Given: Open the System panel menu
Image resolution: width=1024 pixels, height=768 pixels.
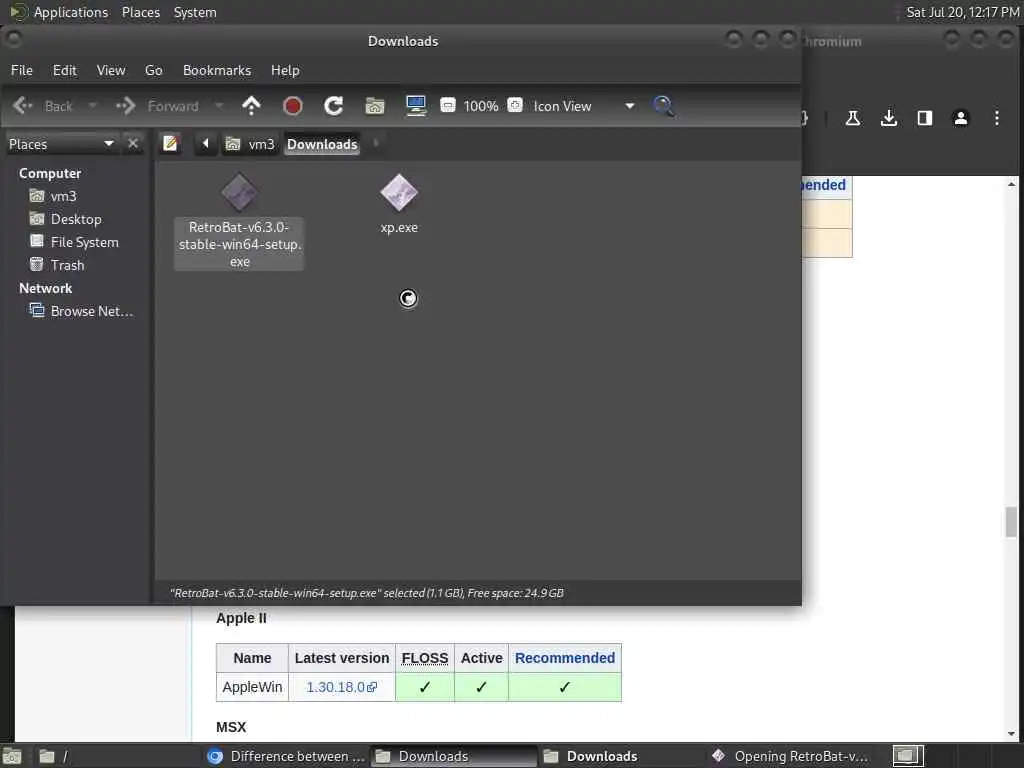Looking at the screenshot, I should pos(195,12).
